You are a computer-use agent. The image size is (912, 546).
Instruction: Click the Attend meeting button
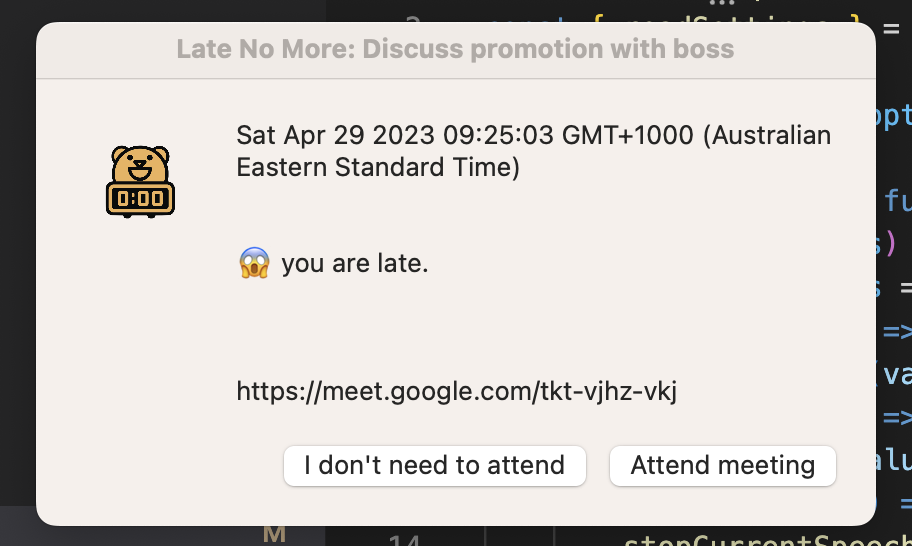(x=722, y=466)
